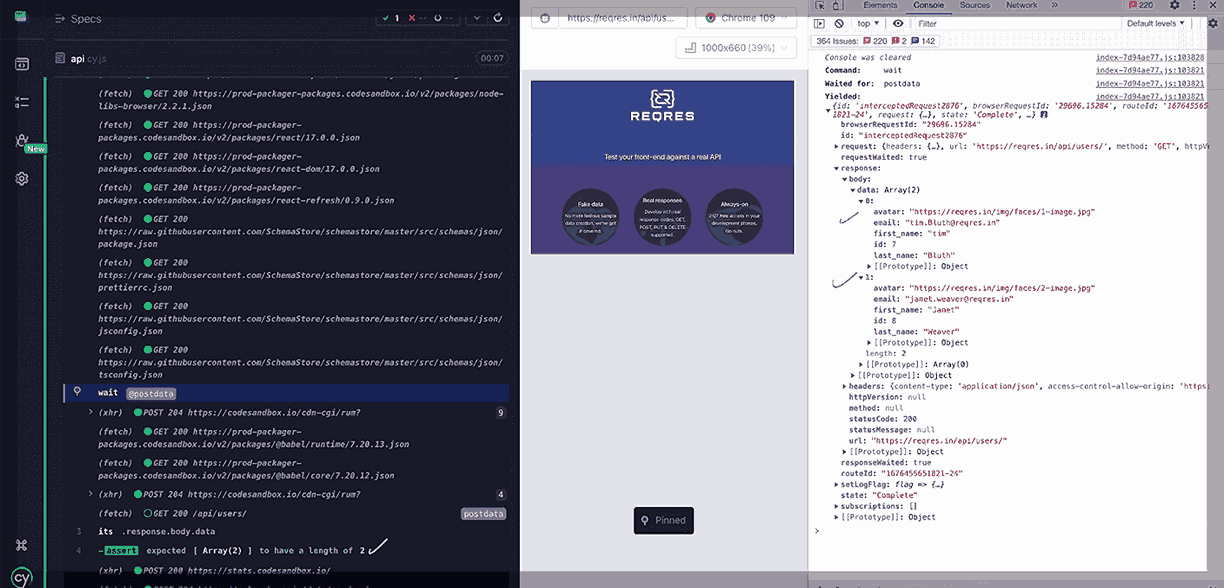Click the Pinned button in the preview
The width and height of the screenshot is (1224, 588).
point(663,520)
